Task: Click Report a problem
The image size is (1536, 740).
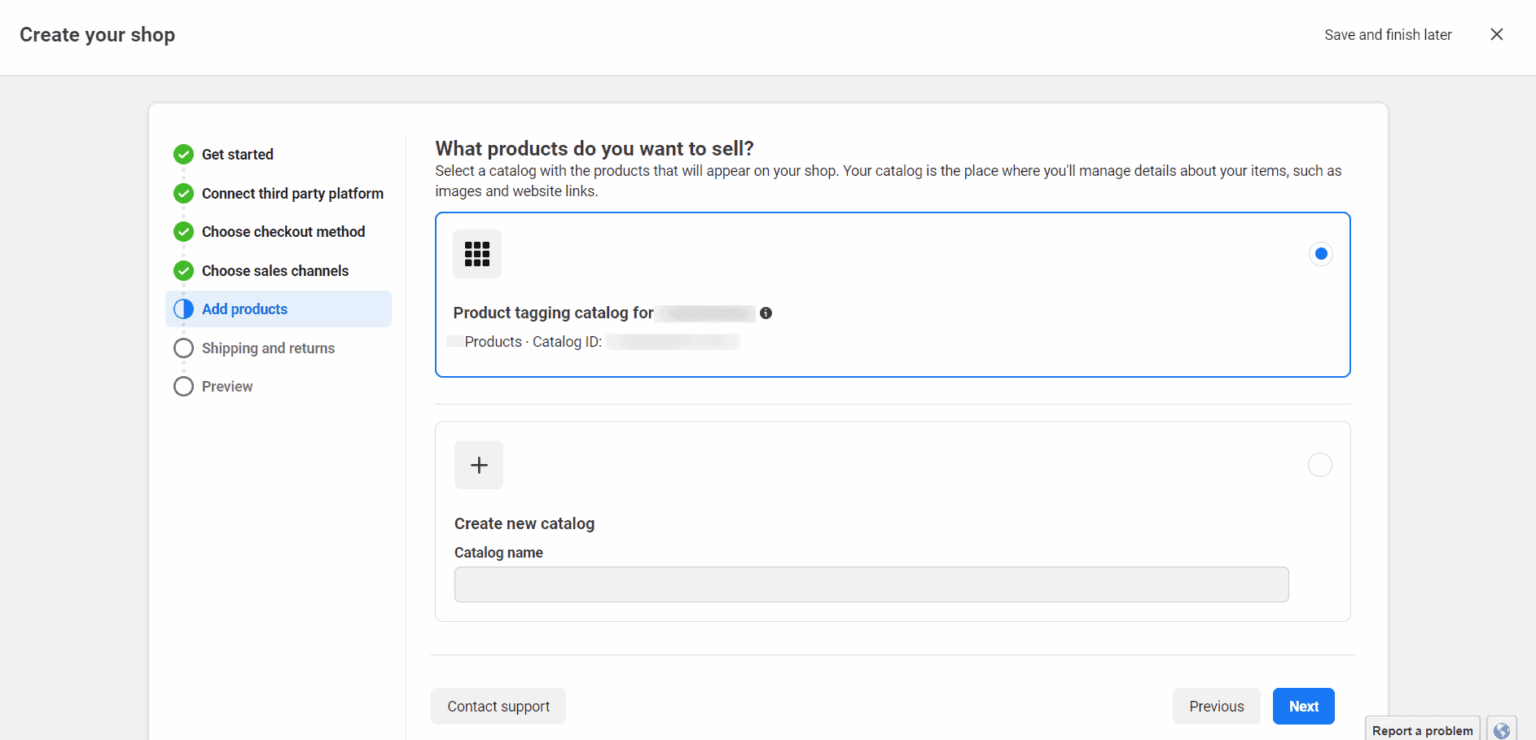Action: (1422, 729)
